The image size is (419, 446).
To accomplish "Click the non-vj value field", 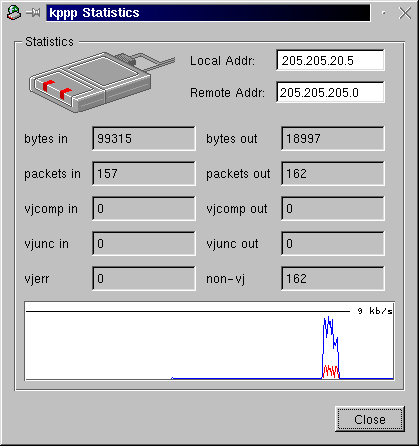I will (333, 279).
